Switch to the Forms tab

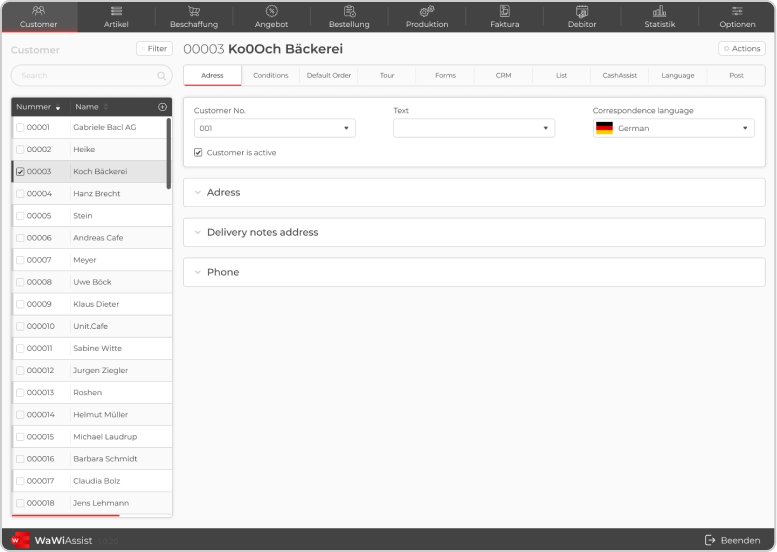tap(445, 75)
